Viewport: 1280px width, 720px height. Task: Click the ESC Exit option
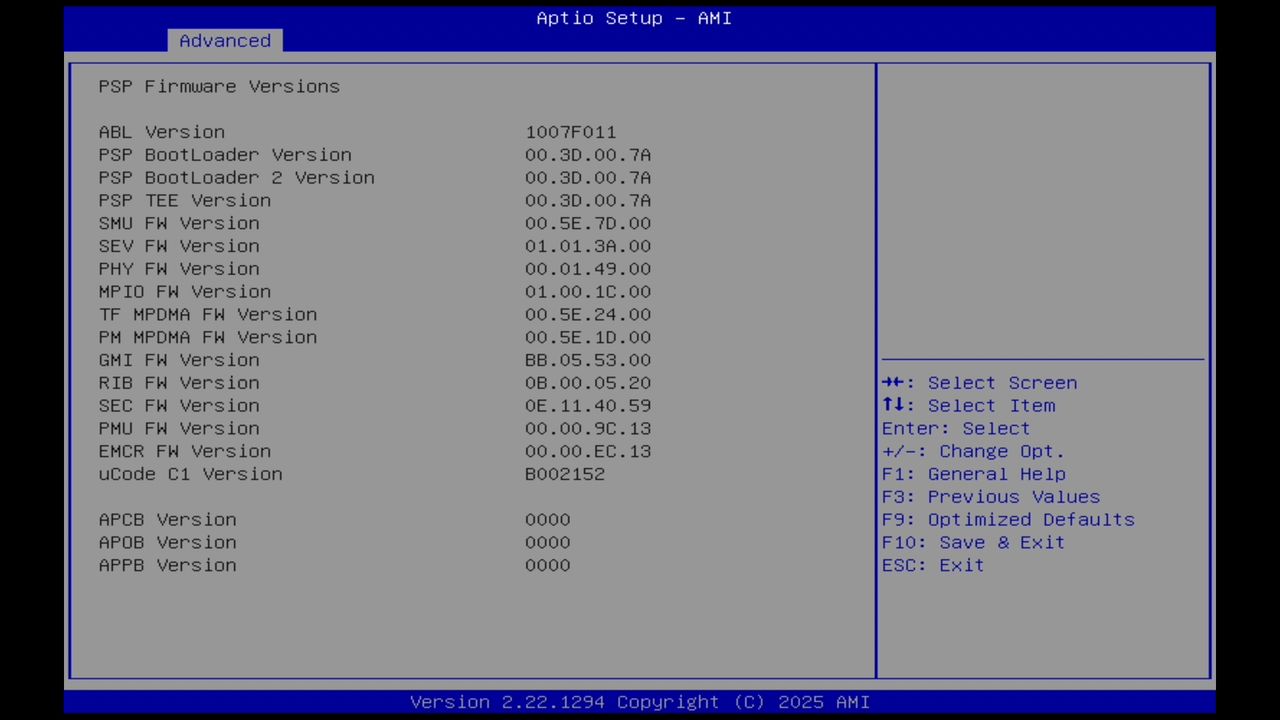click(931, 565)
